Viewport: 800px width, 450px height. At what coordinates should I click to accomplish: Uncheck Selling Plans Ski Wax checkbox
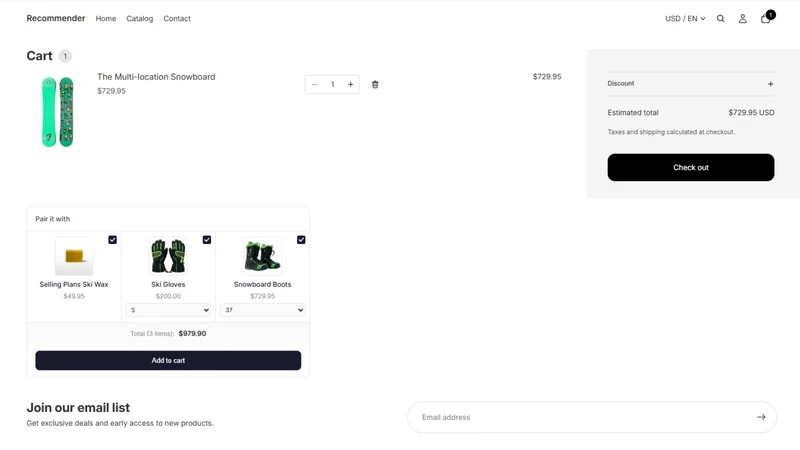(112, 240)
